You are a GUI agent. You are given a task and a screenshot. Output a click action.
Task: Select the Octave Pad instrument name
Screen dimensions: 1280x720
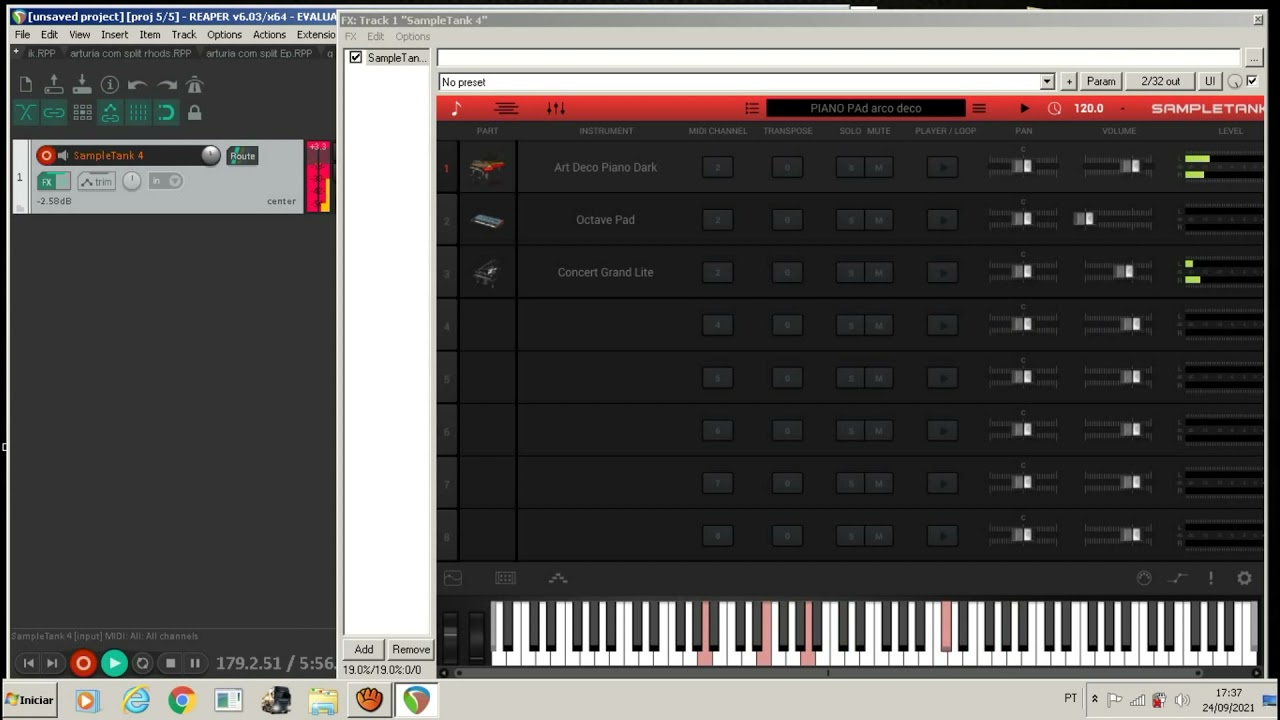click(x=605, y=220)
